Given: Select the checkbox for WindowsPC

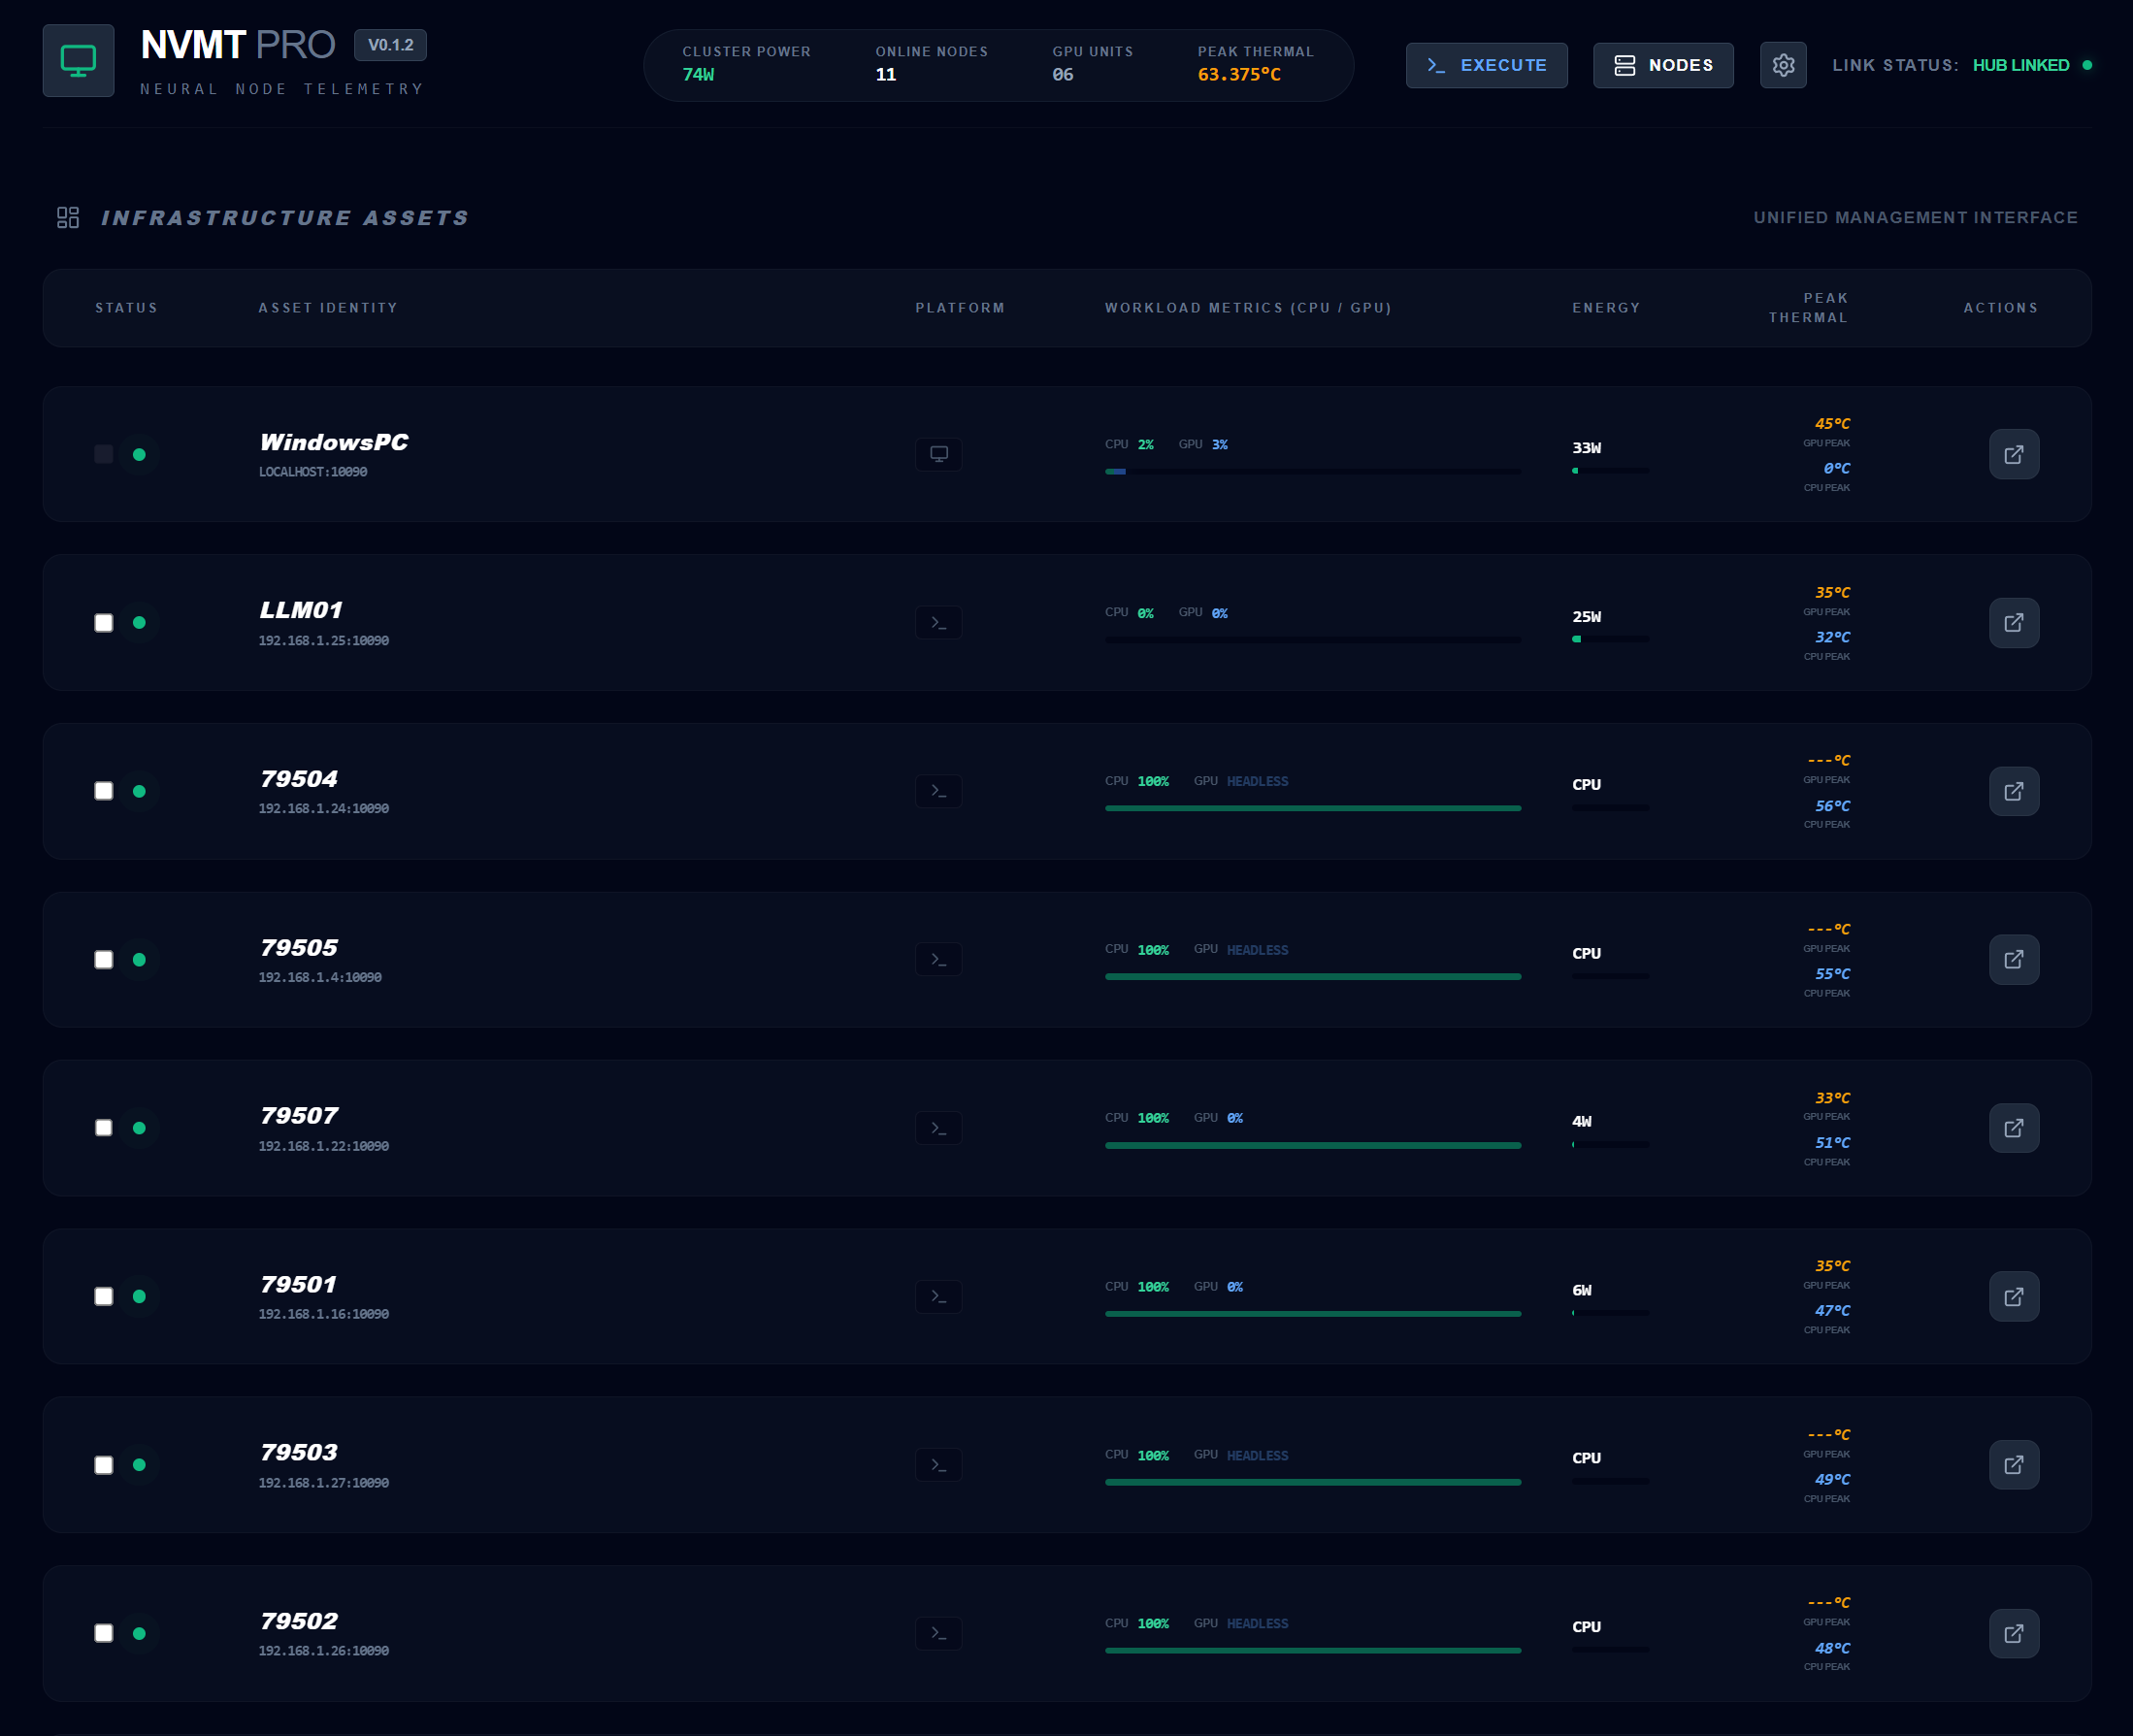Looking at the screenshot, I should (x=104, y=454).
